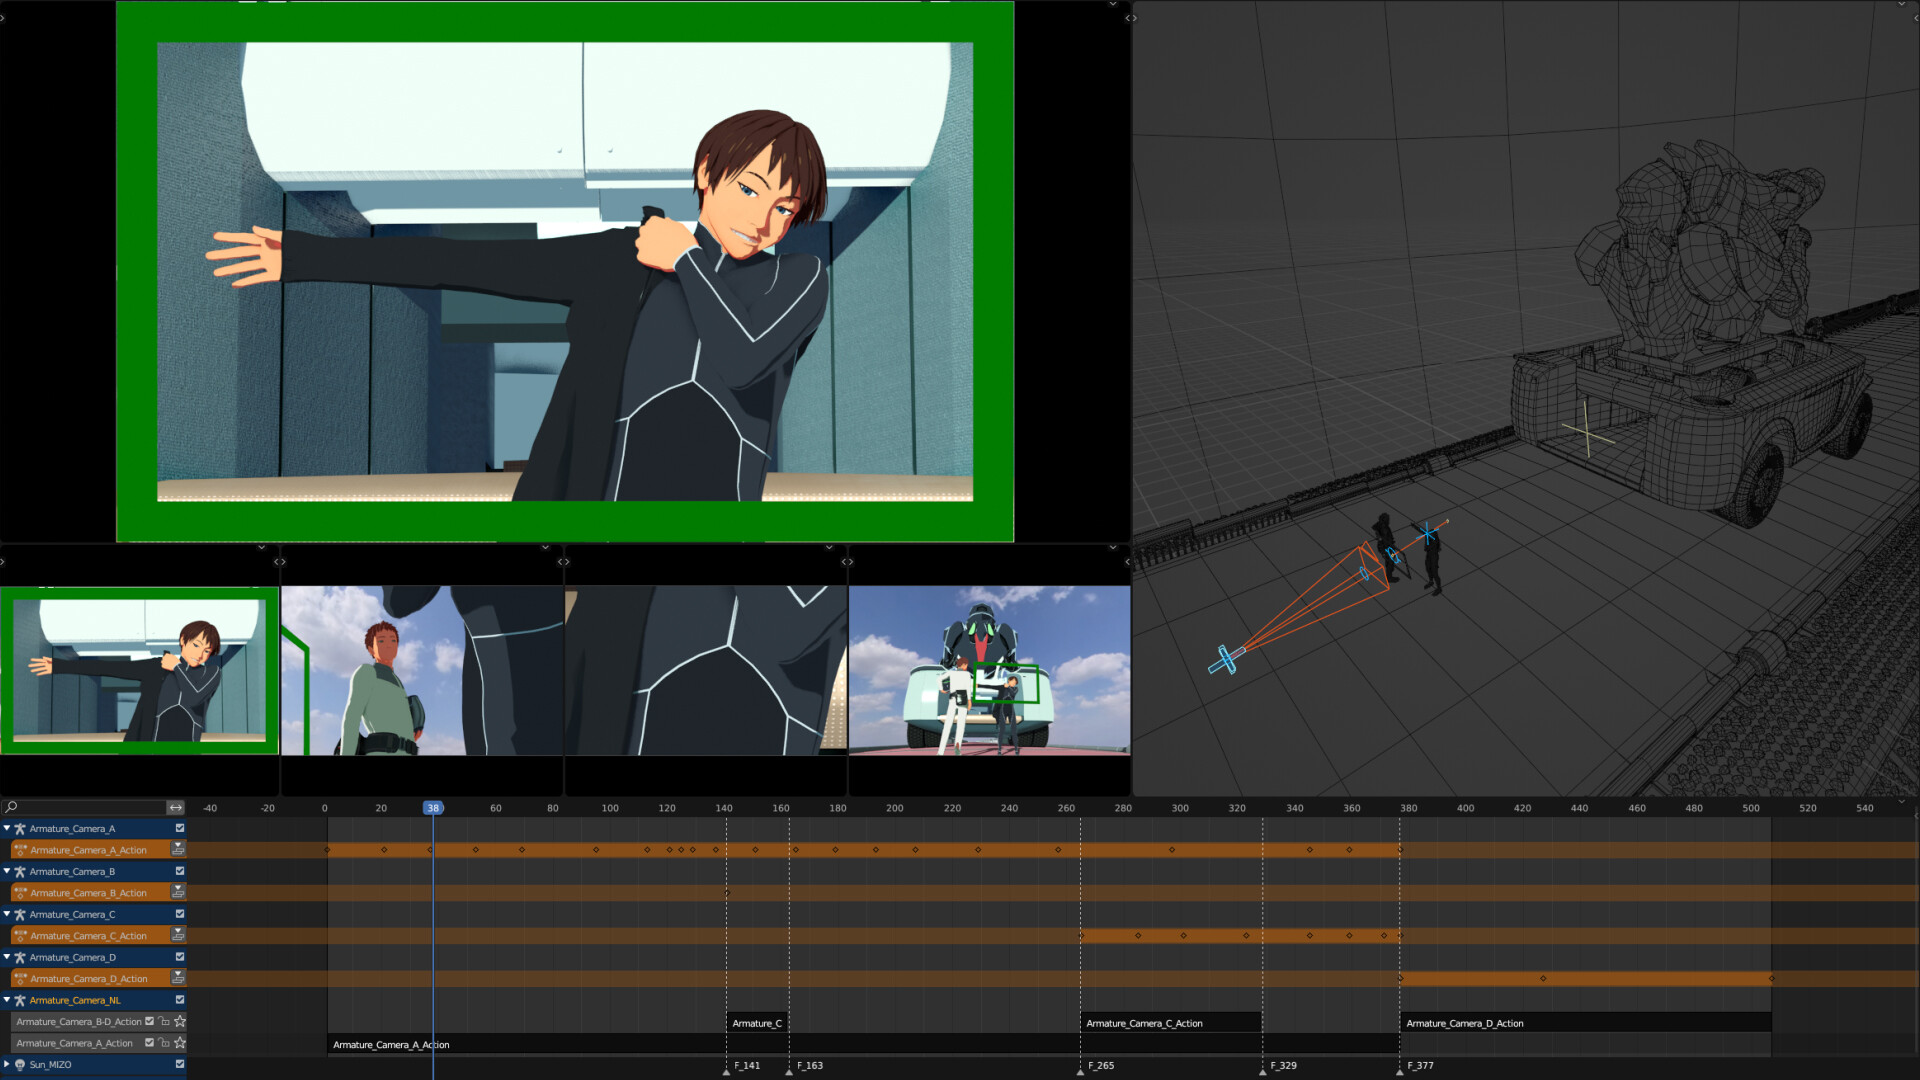Click the F_265 frame marker label
Screen dimensions: 1920x1080
point(1102,1066)
